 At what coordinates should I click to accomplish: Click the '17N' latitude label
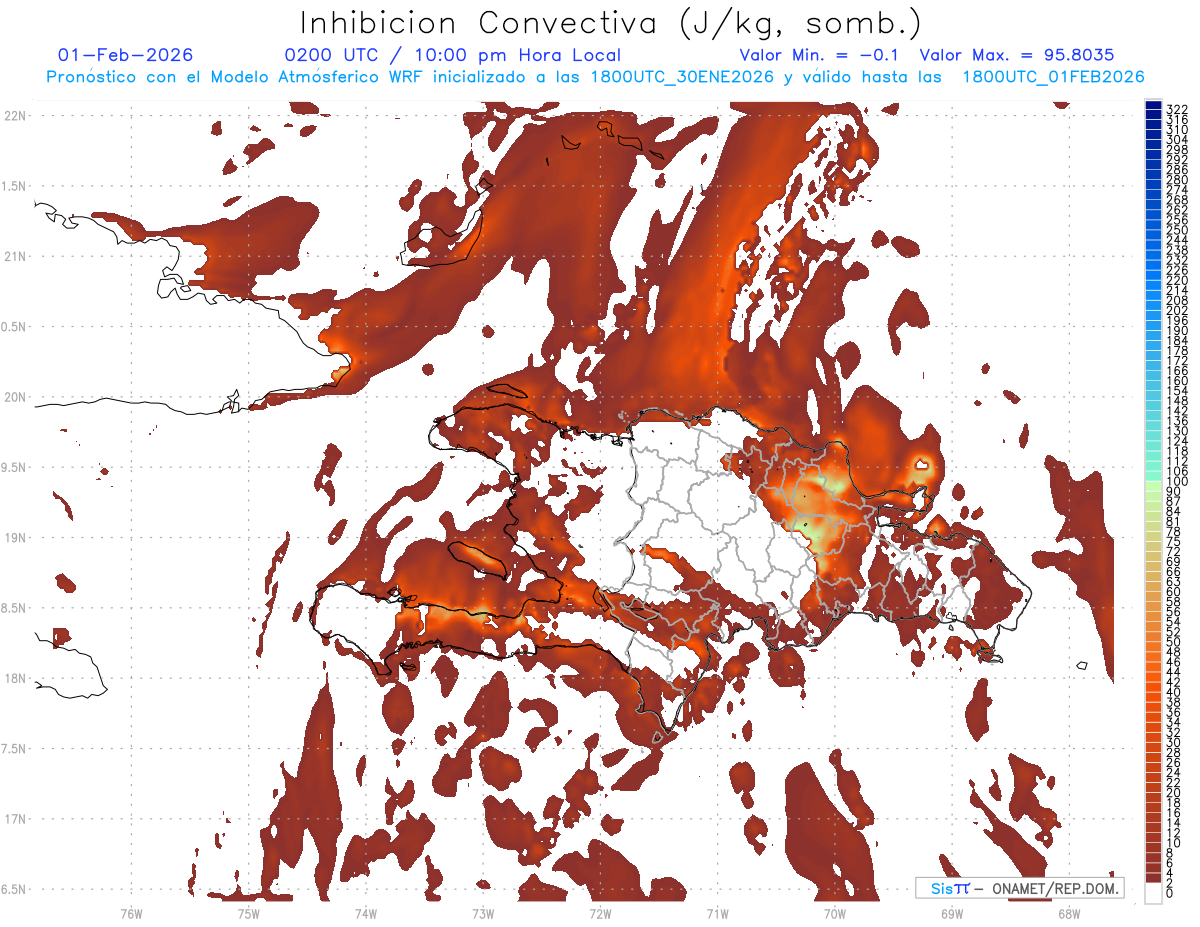click(x=15, y=819)
